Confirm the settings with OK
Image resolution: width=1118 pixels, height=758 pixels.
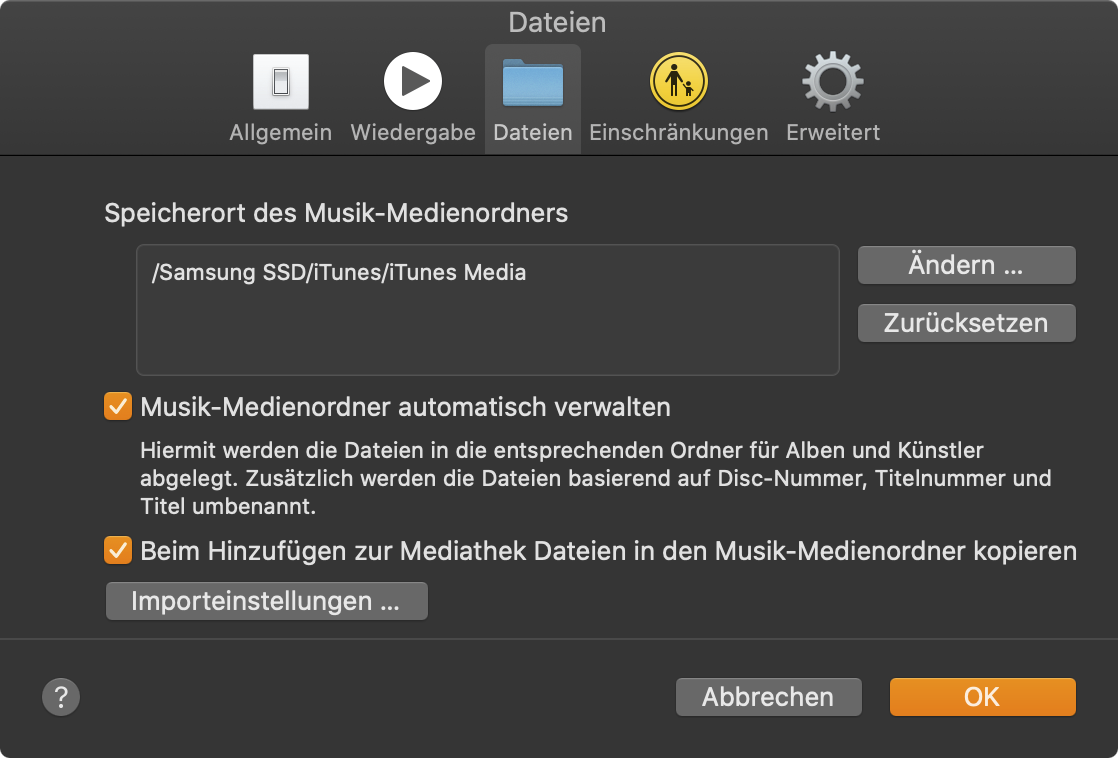tap(982, 697)
